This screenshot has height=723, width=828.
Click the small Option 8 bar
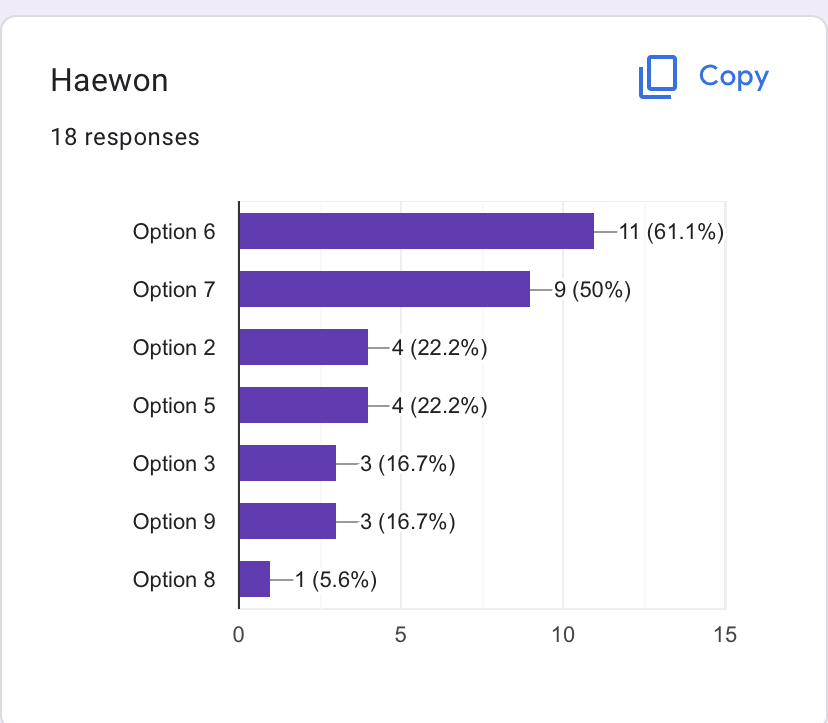pos(255,579)
